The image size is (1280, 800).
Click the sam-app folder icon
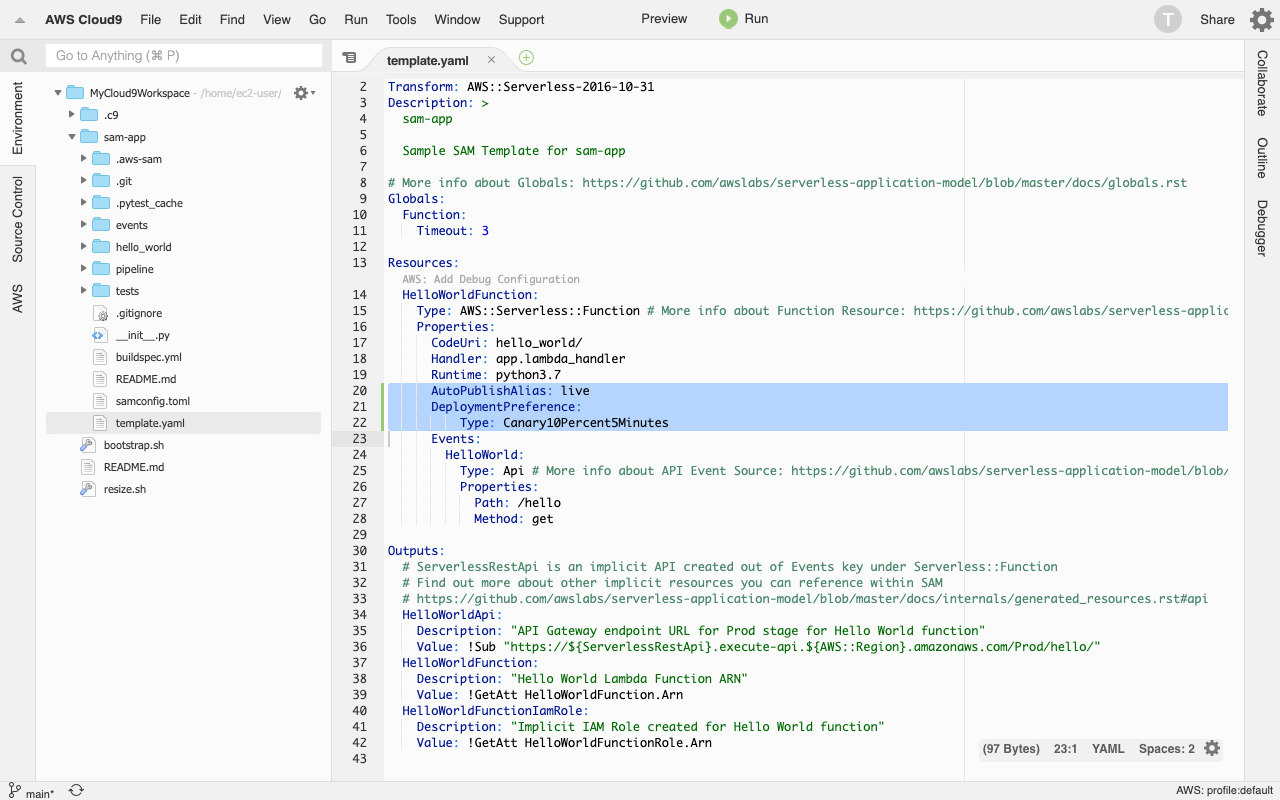(x=88, y=137)
